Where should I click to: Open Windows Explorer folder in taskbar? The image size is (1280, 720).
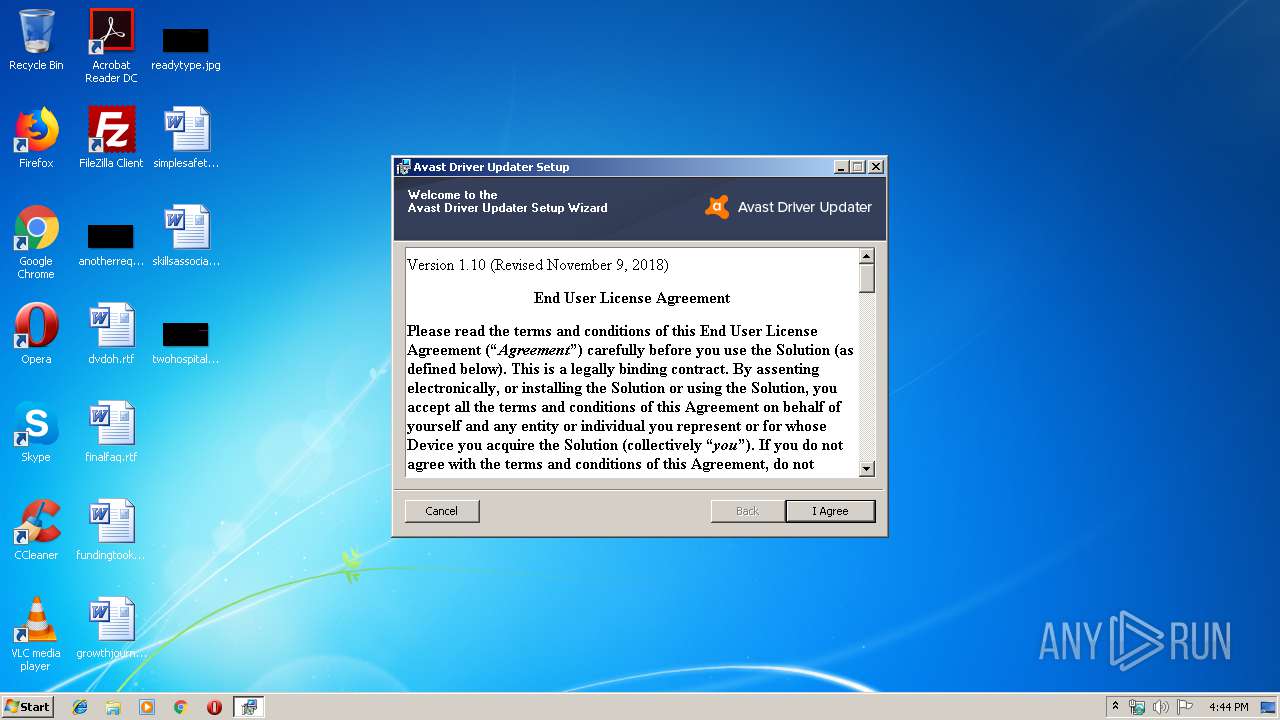[x=113, y=707]
